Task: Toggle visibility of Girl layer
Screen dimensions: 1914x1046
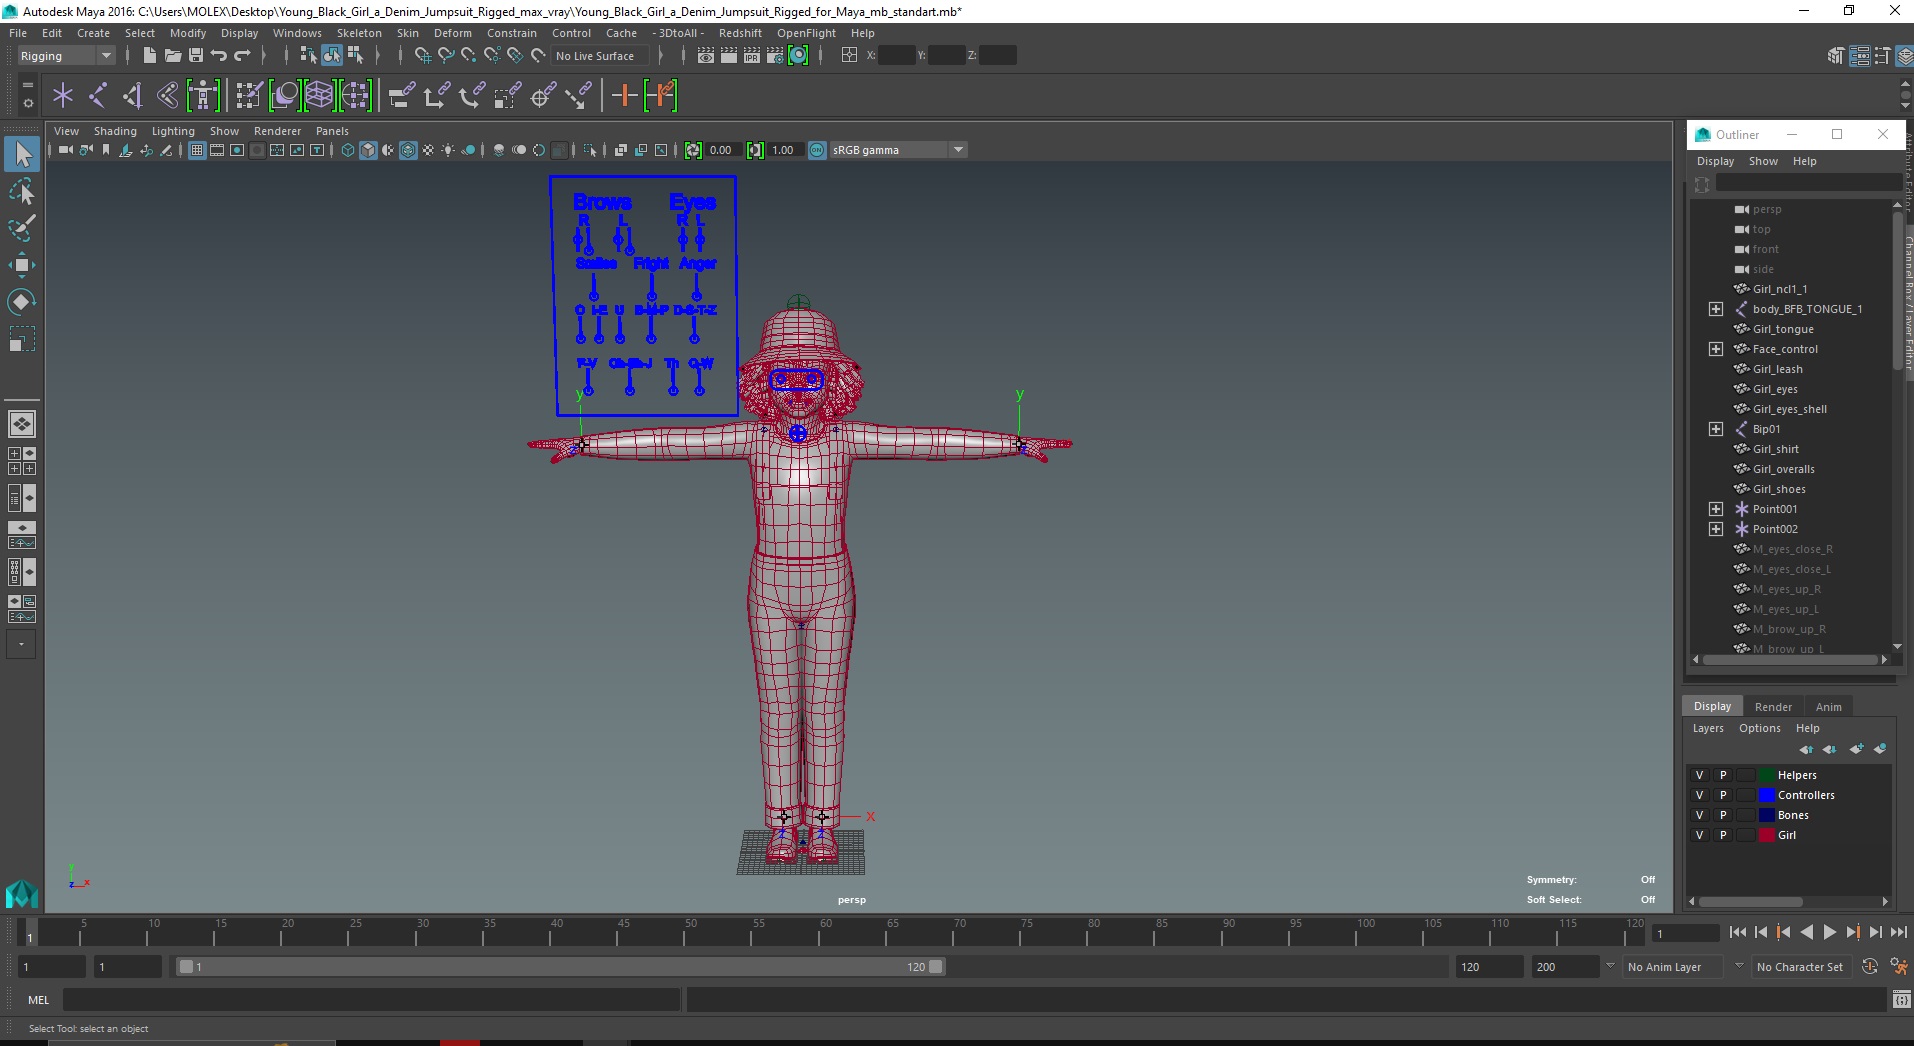Action: [1699, 835]
